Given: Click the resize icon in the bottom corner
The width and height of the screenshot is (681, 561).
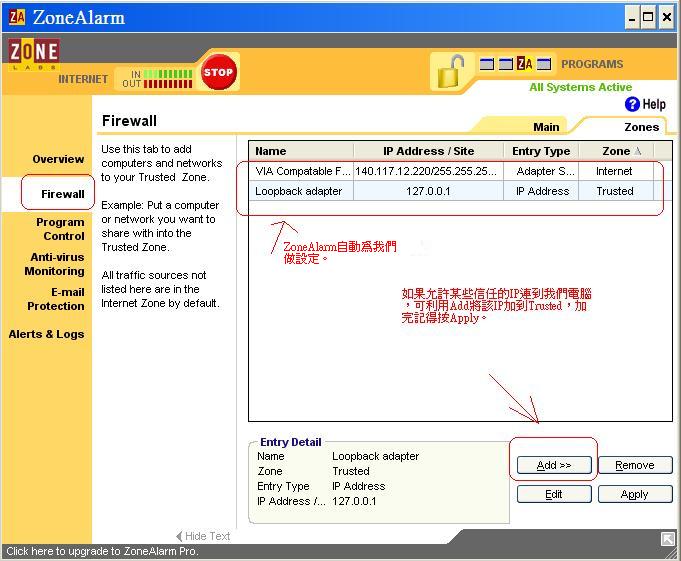Looking at the screenshot, I should click(x=668, y=539).
